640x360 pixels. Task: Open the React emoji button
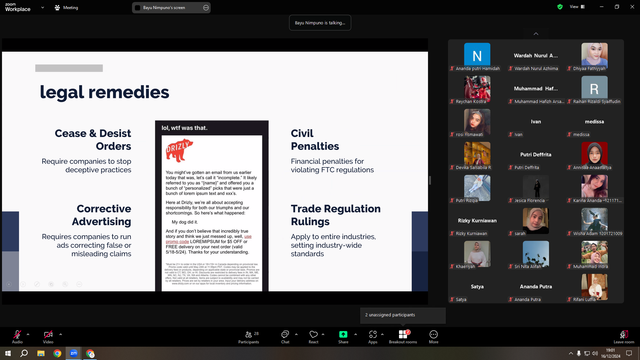[x=313, y=336]
